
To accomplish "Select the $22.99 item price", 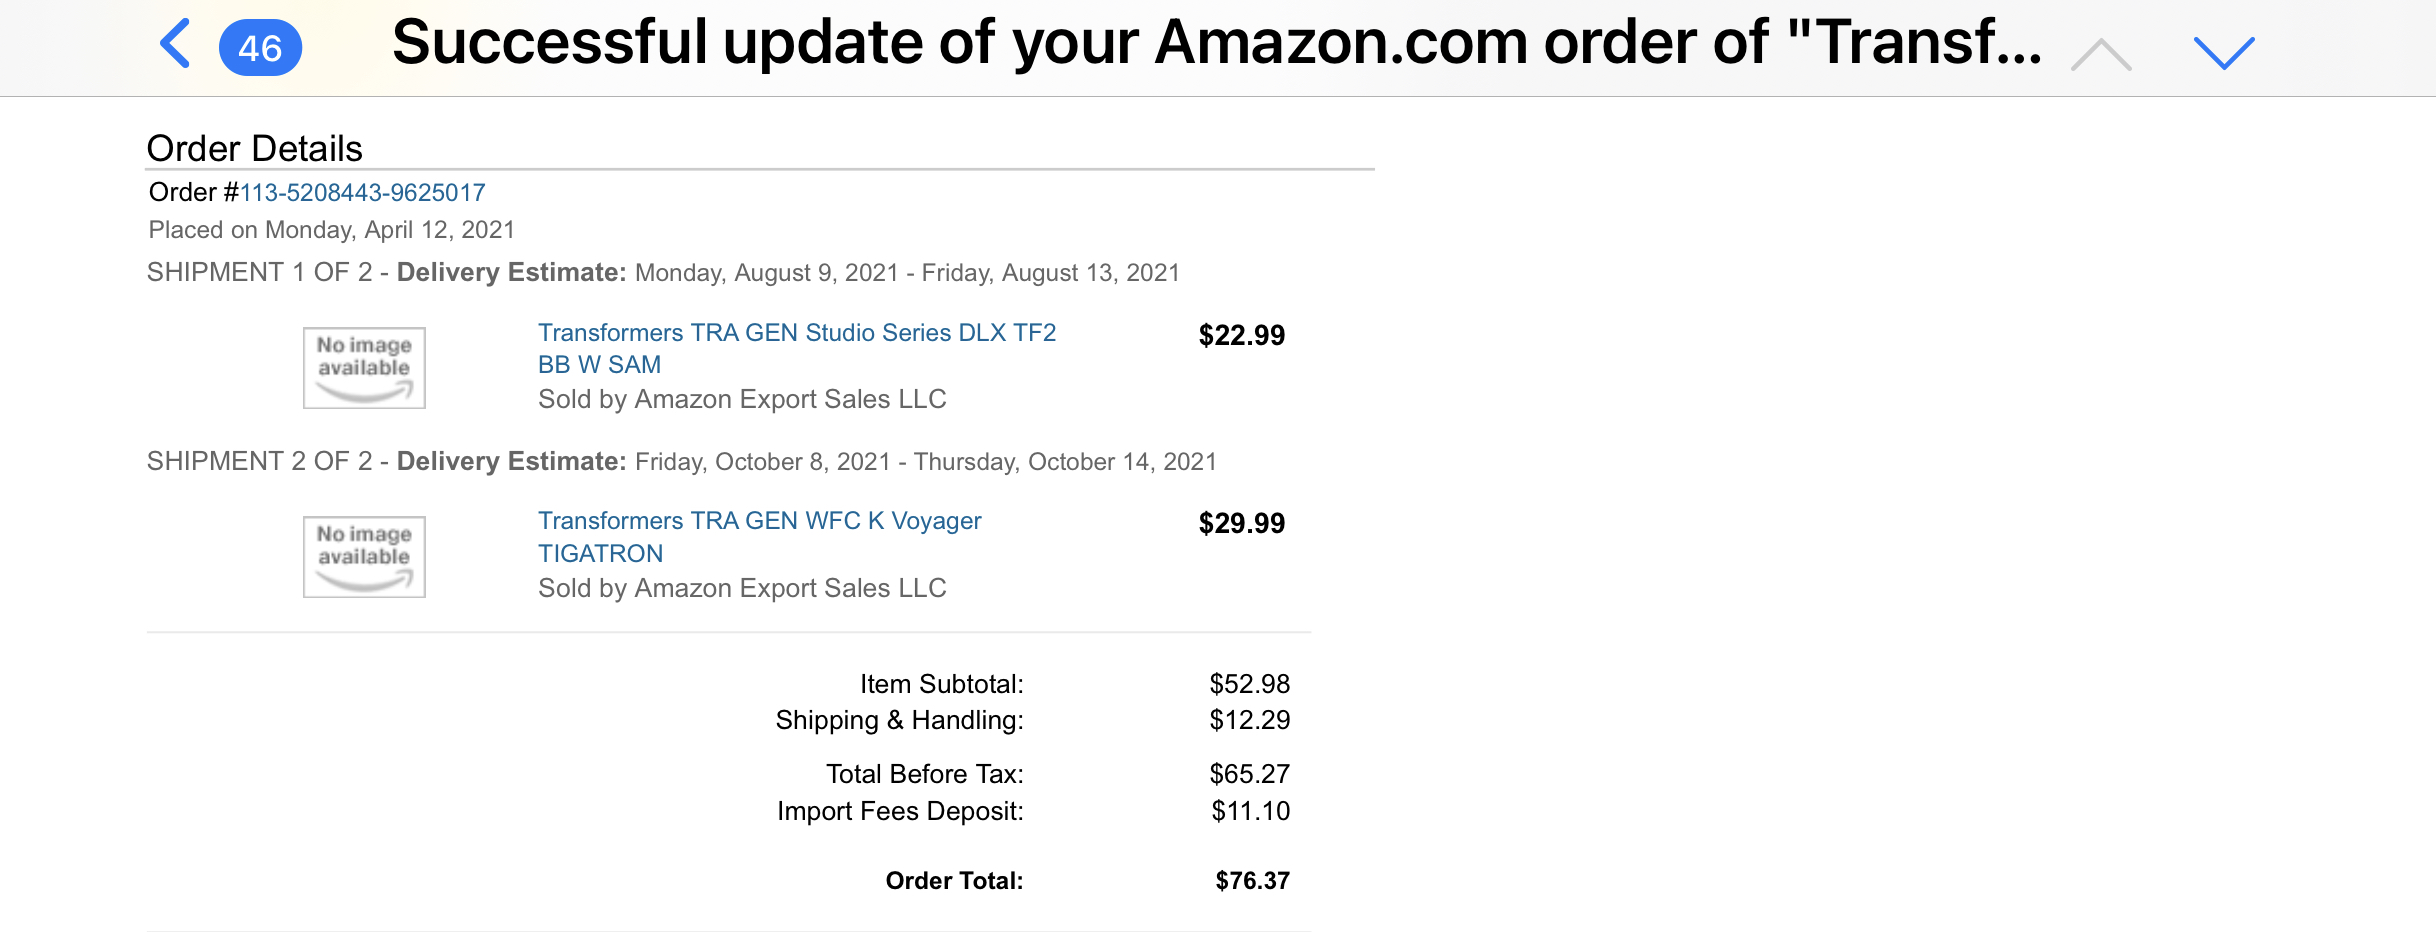I will pyautogui.click(x=1241, y=335).
